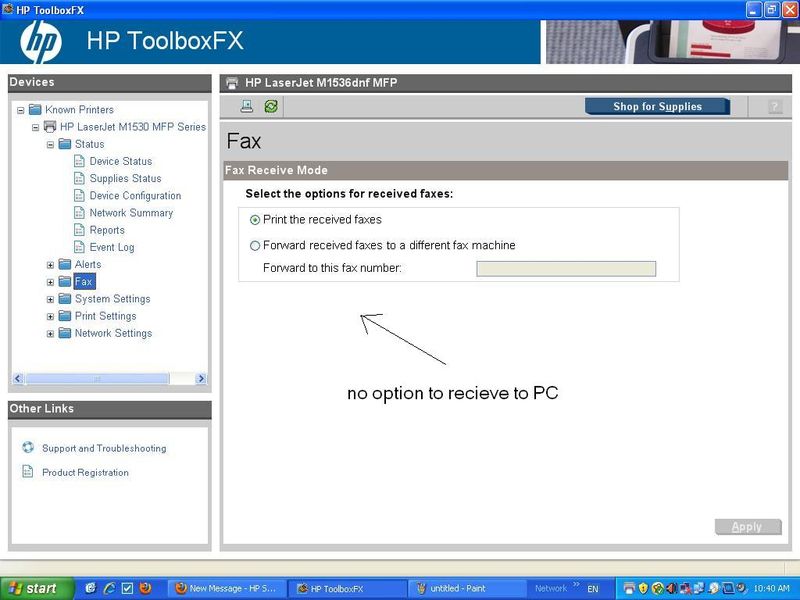Click the Apply button

coord(748,527)
